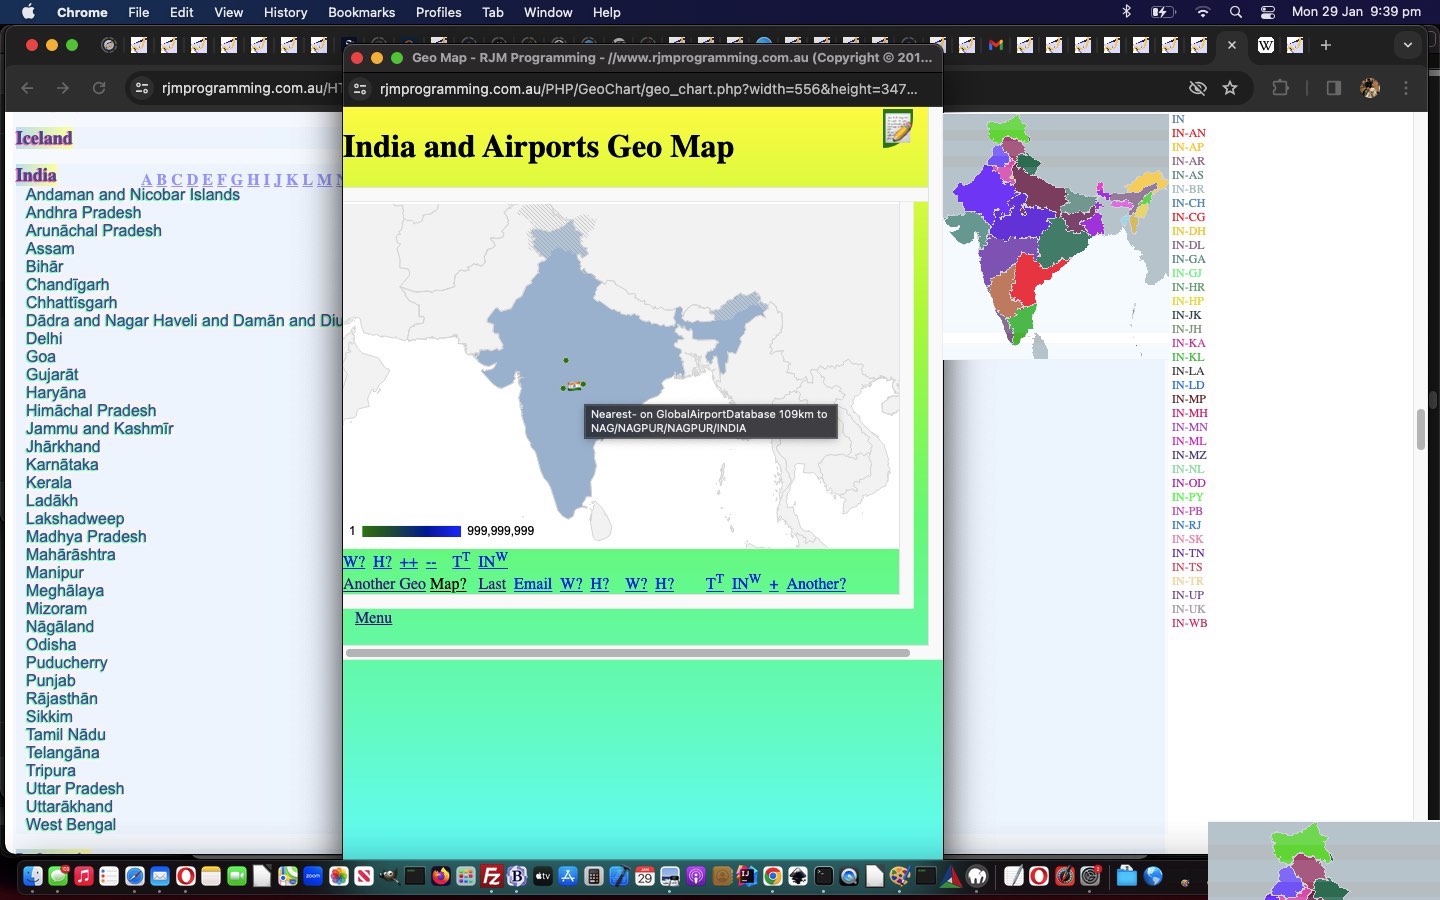The image size is (1440, 900).
Task: Click the colored India states map thumbnail
Action: pos(1056,236)
